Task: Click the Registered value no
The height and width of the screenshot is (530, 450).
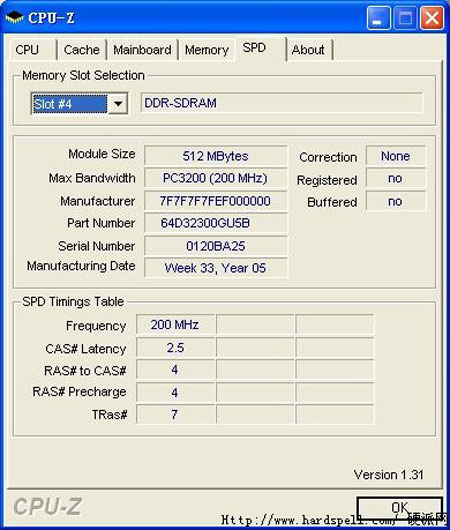Action: click(396, 178)
